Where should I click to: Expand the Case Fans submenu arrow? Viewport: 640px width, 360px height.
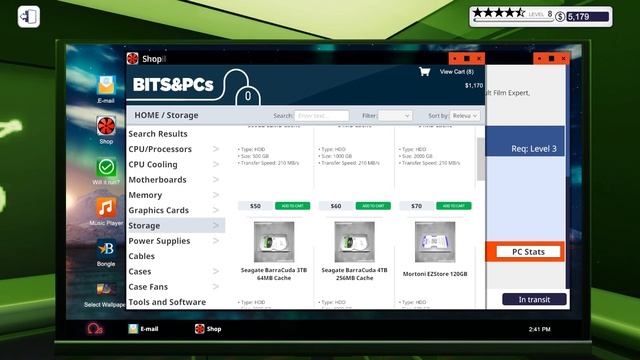tap(216, 287)
